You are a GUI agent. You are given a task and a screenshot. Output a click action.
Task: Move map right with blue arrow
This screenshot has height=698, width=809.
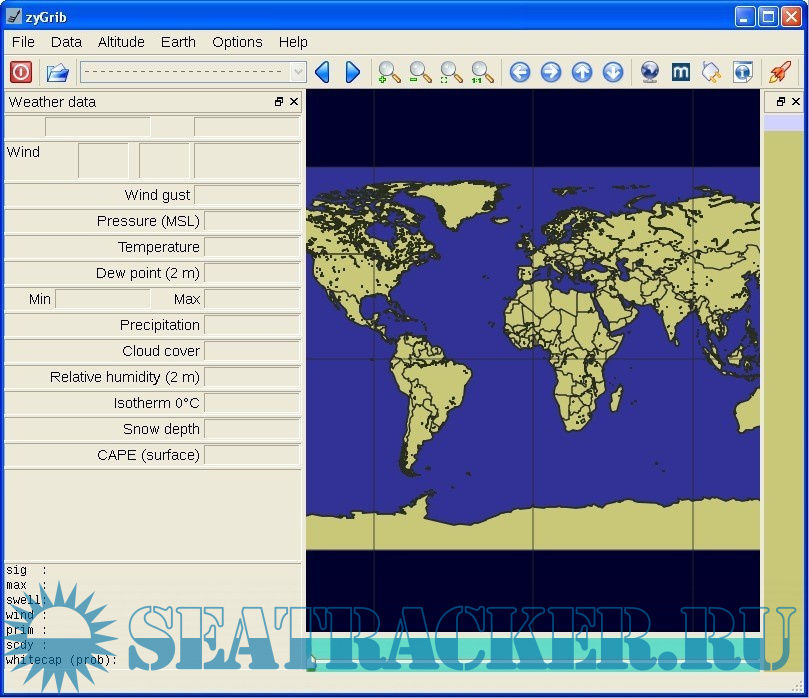(550, 72)
